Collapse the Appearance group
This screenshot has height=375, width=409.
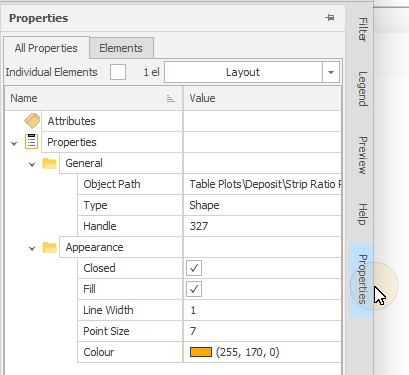coord(32,248)
